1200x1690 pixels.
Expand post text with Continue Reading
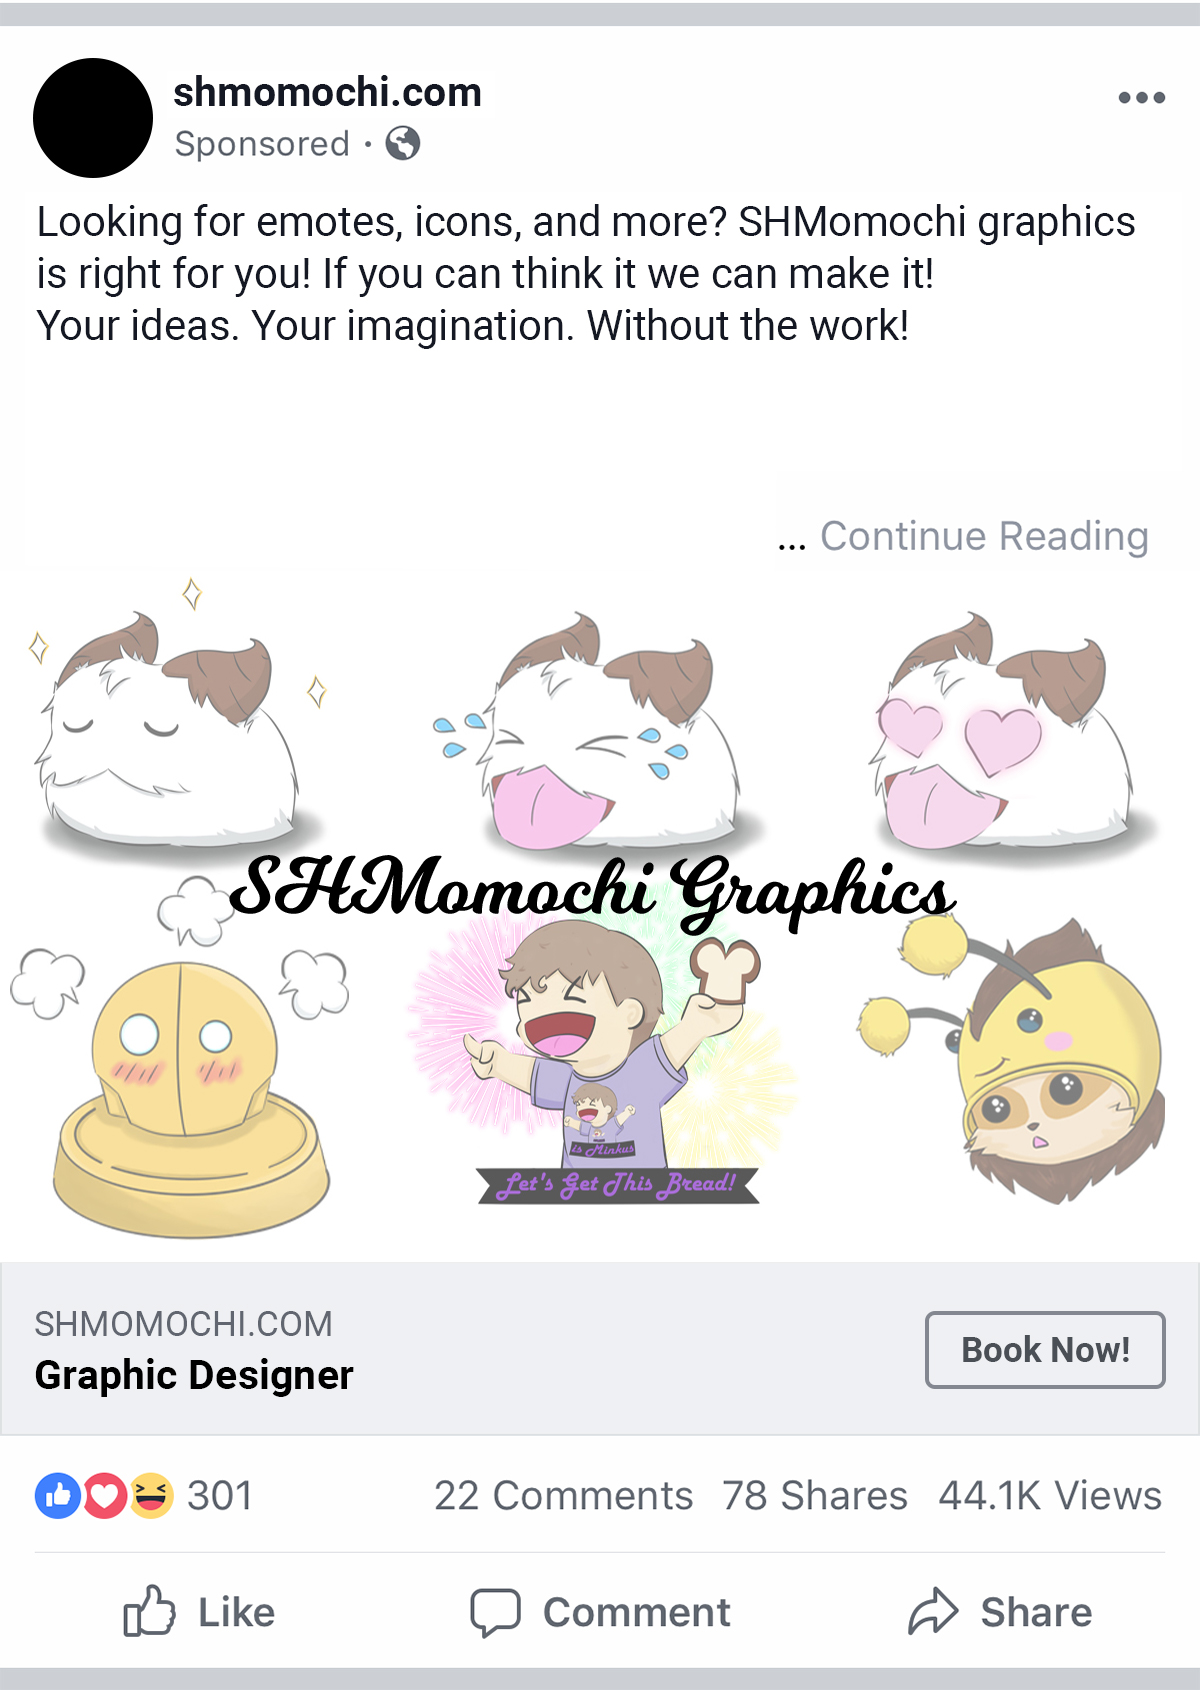pyautogui.click(x=984, y=536)
